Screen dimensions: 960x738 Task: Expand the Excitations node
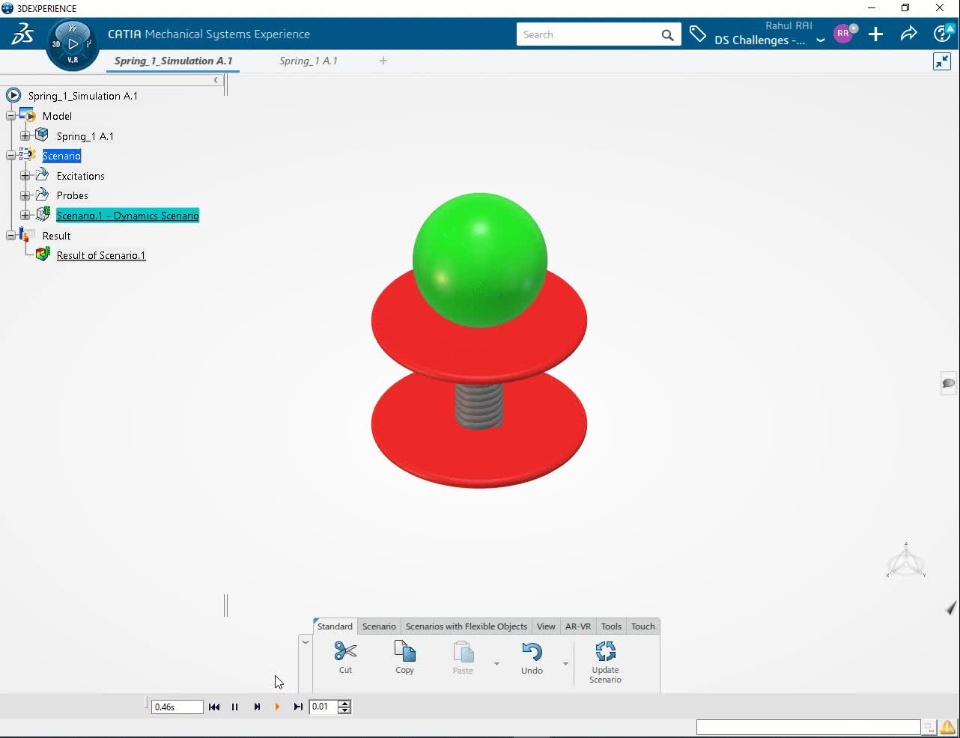click(24, 175)
